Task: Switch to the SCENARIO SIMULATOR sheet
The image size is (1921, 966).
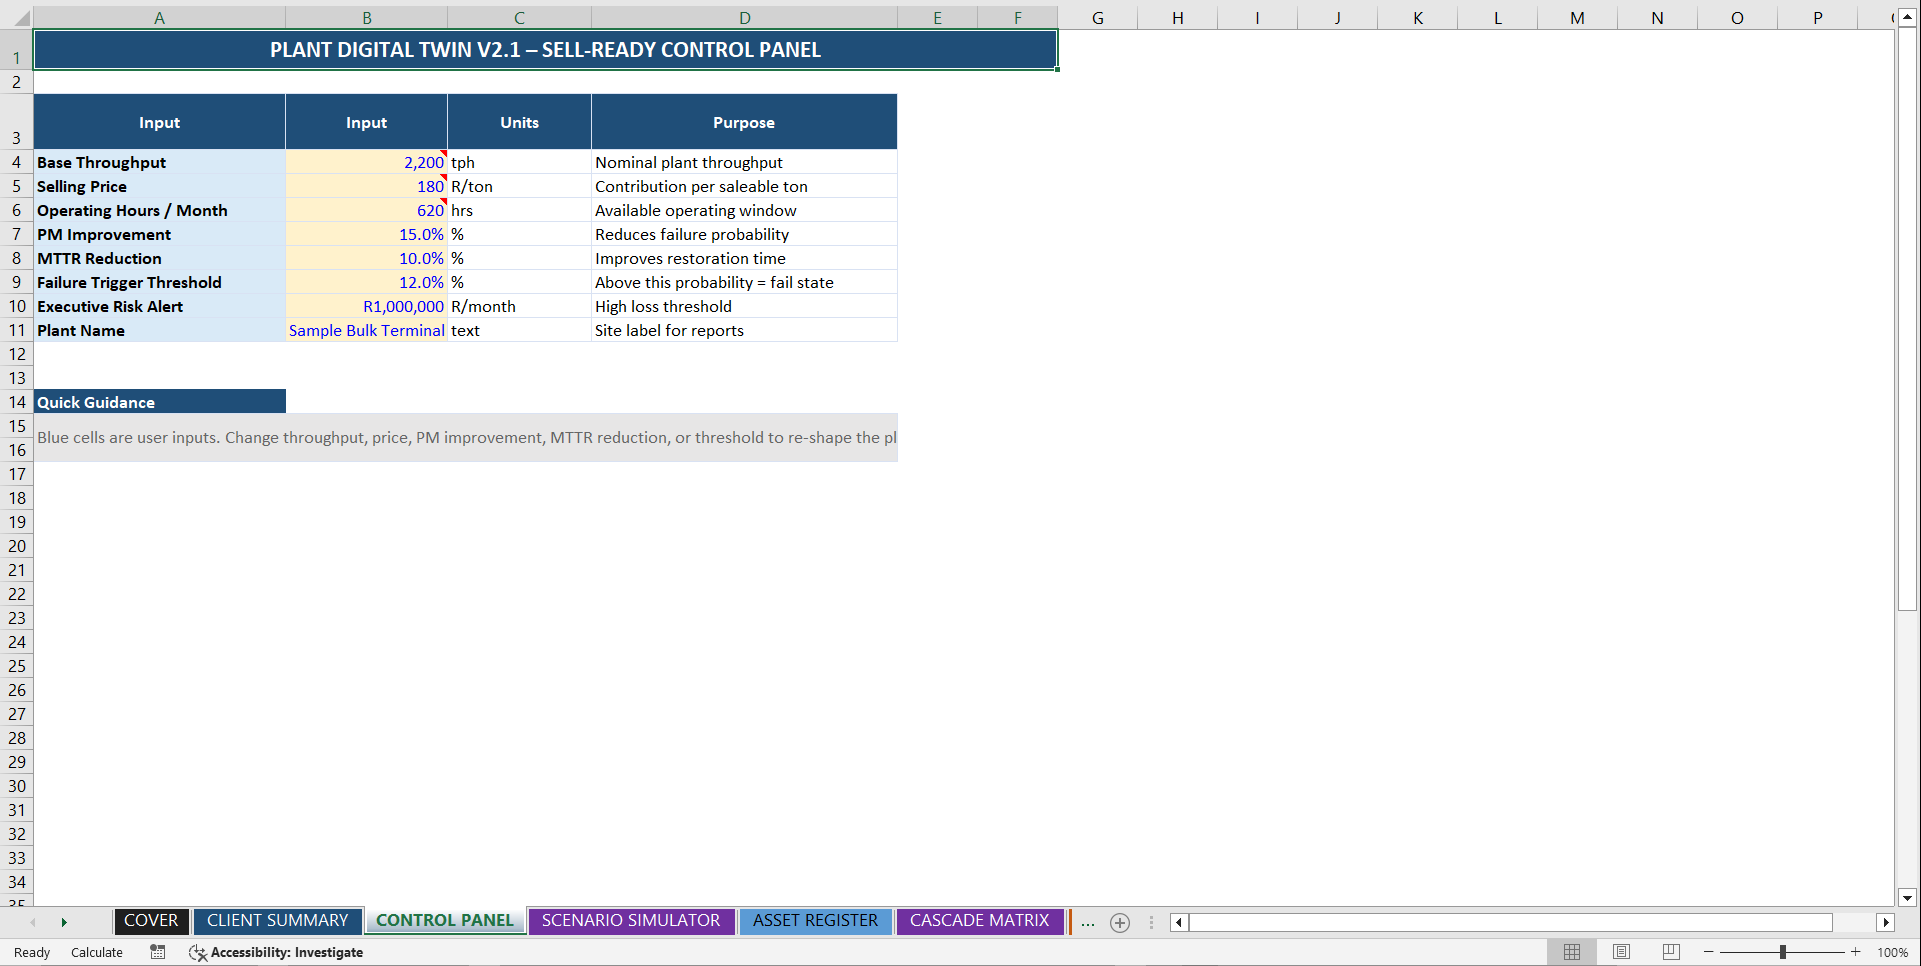Action: point(631,921)
